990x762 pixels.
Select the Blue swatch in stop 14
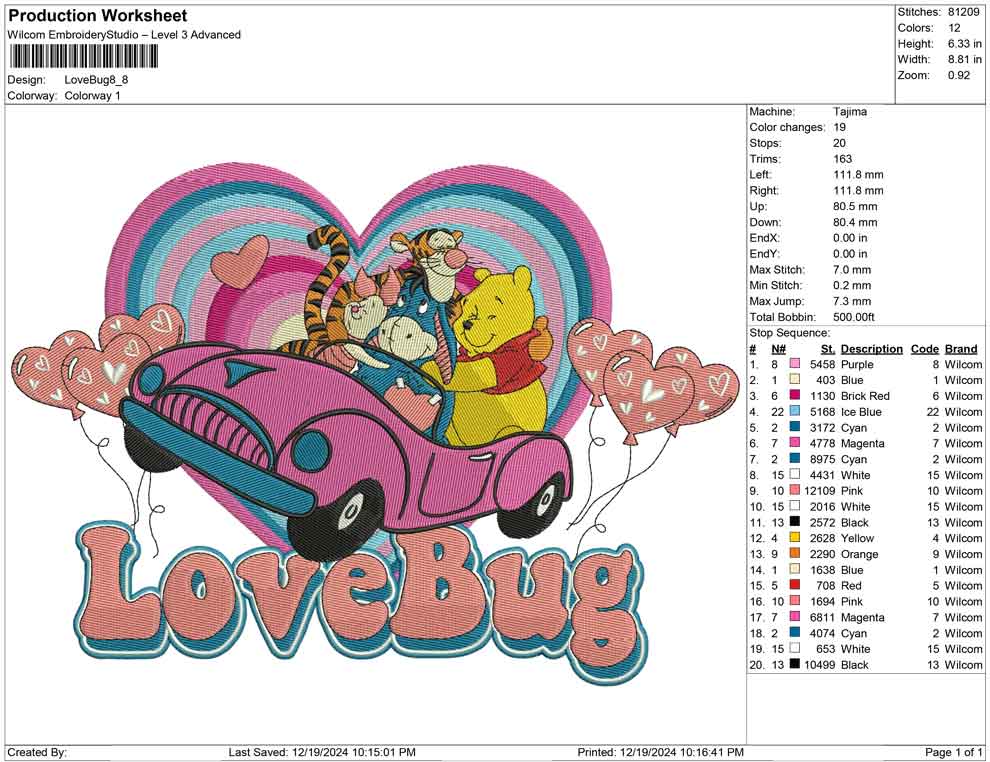point(795,569)
